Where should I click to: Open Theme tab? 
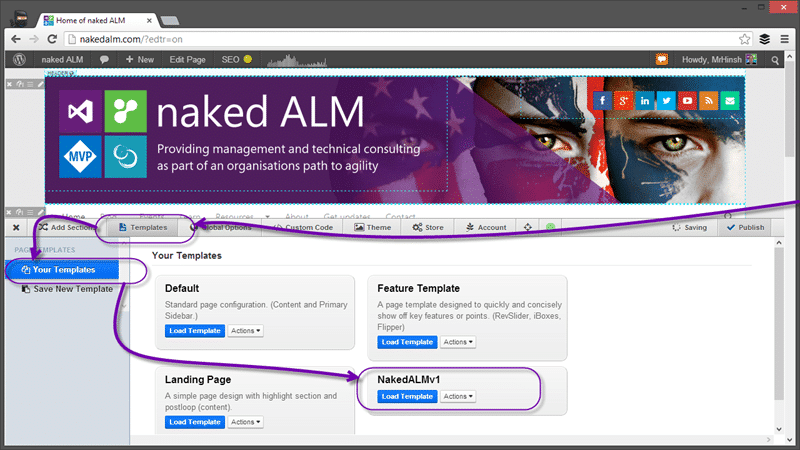(x=372, y=227)
